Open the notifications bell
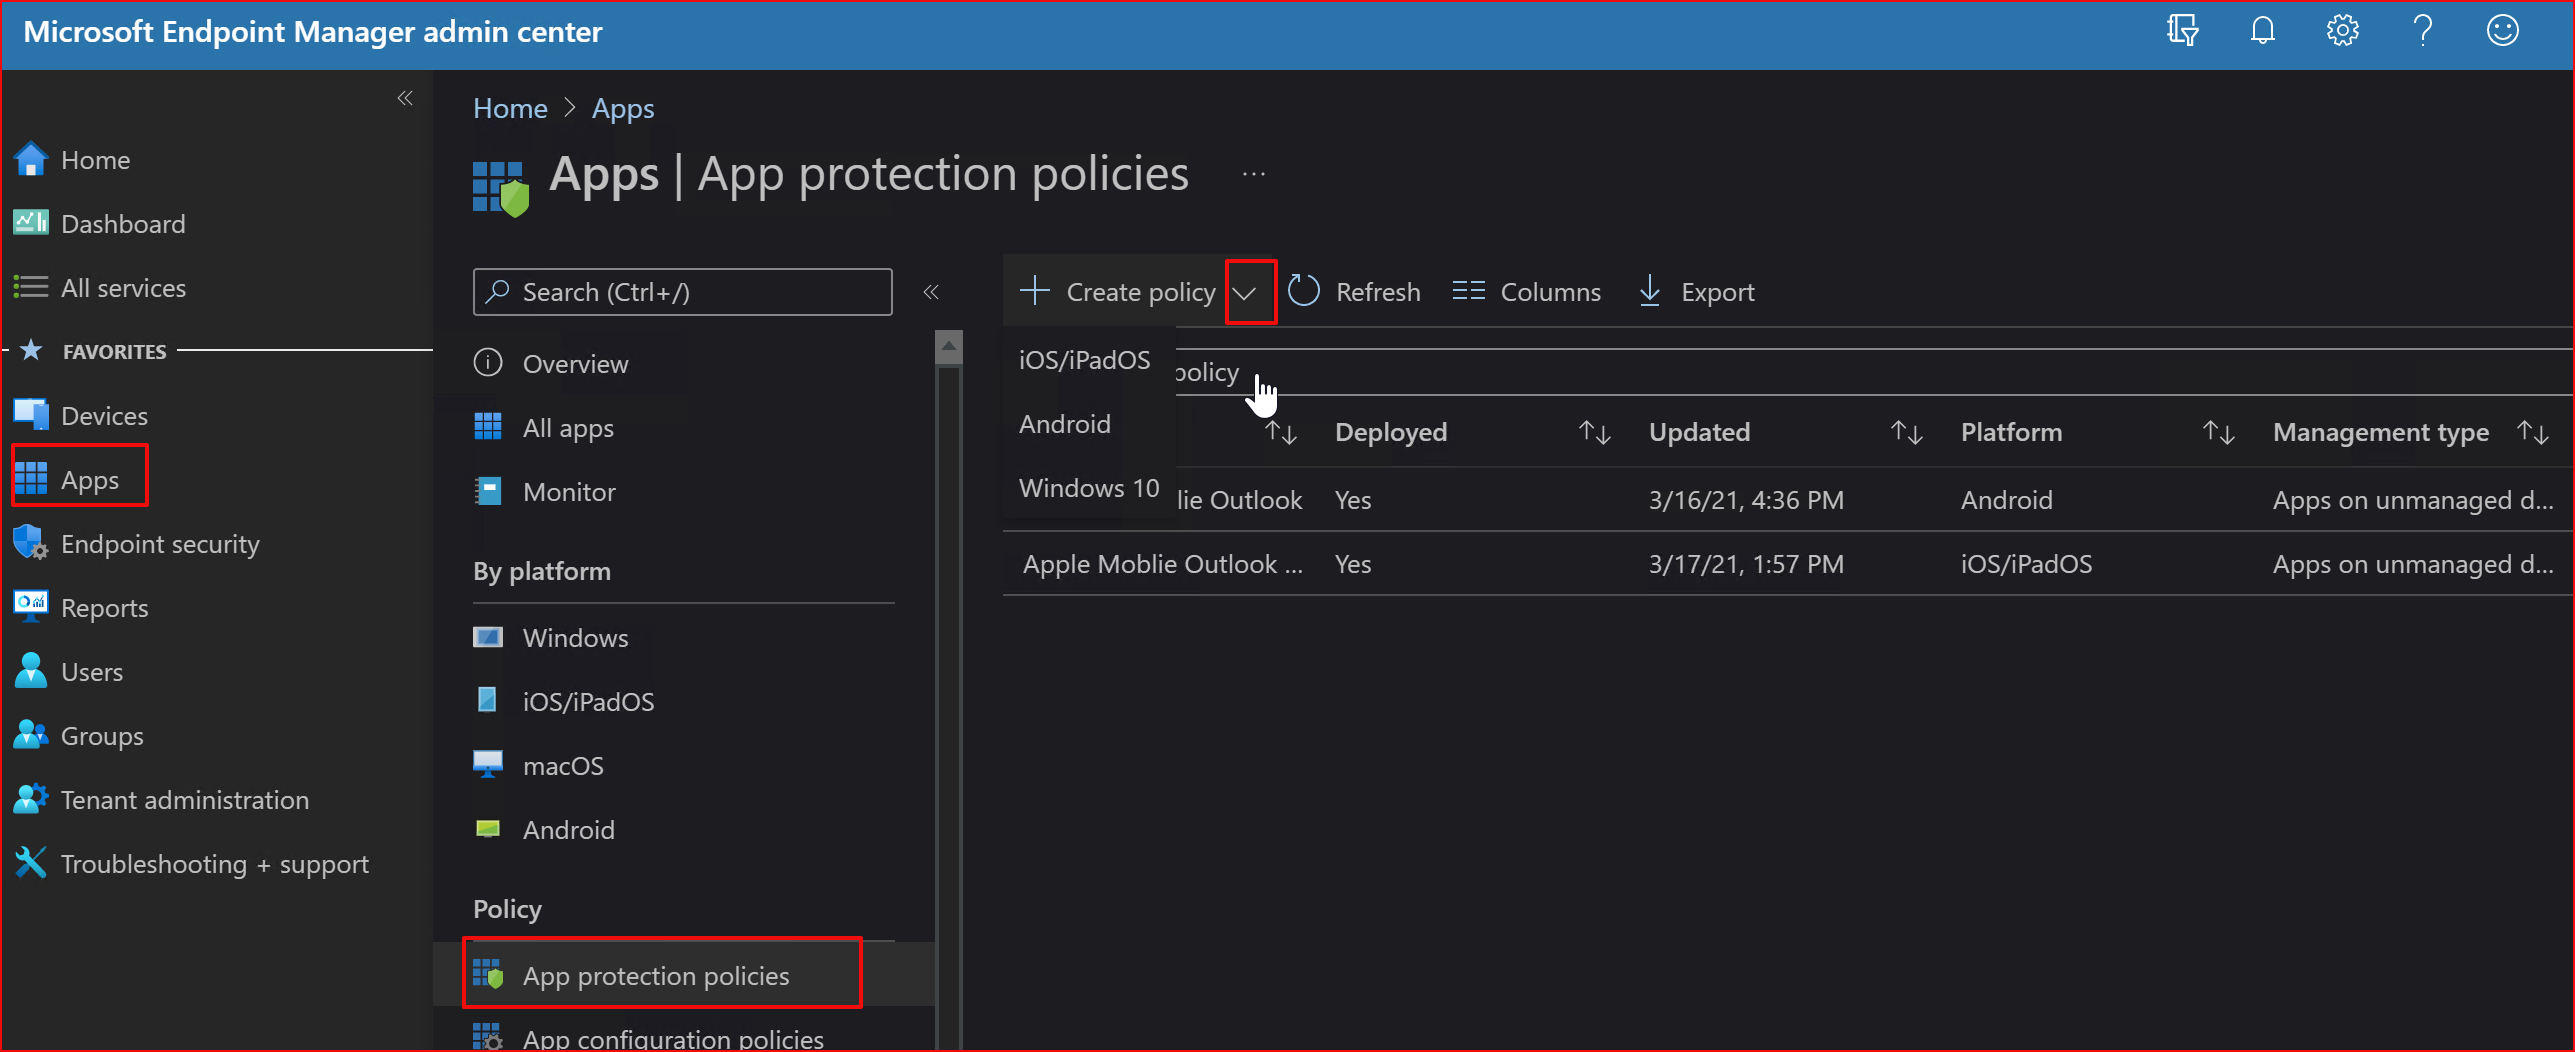The width and height of the screenshot is (2575, 1052). pyautogui.click(x=2262, y=30)
